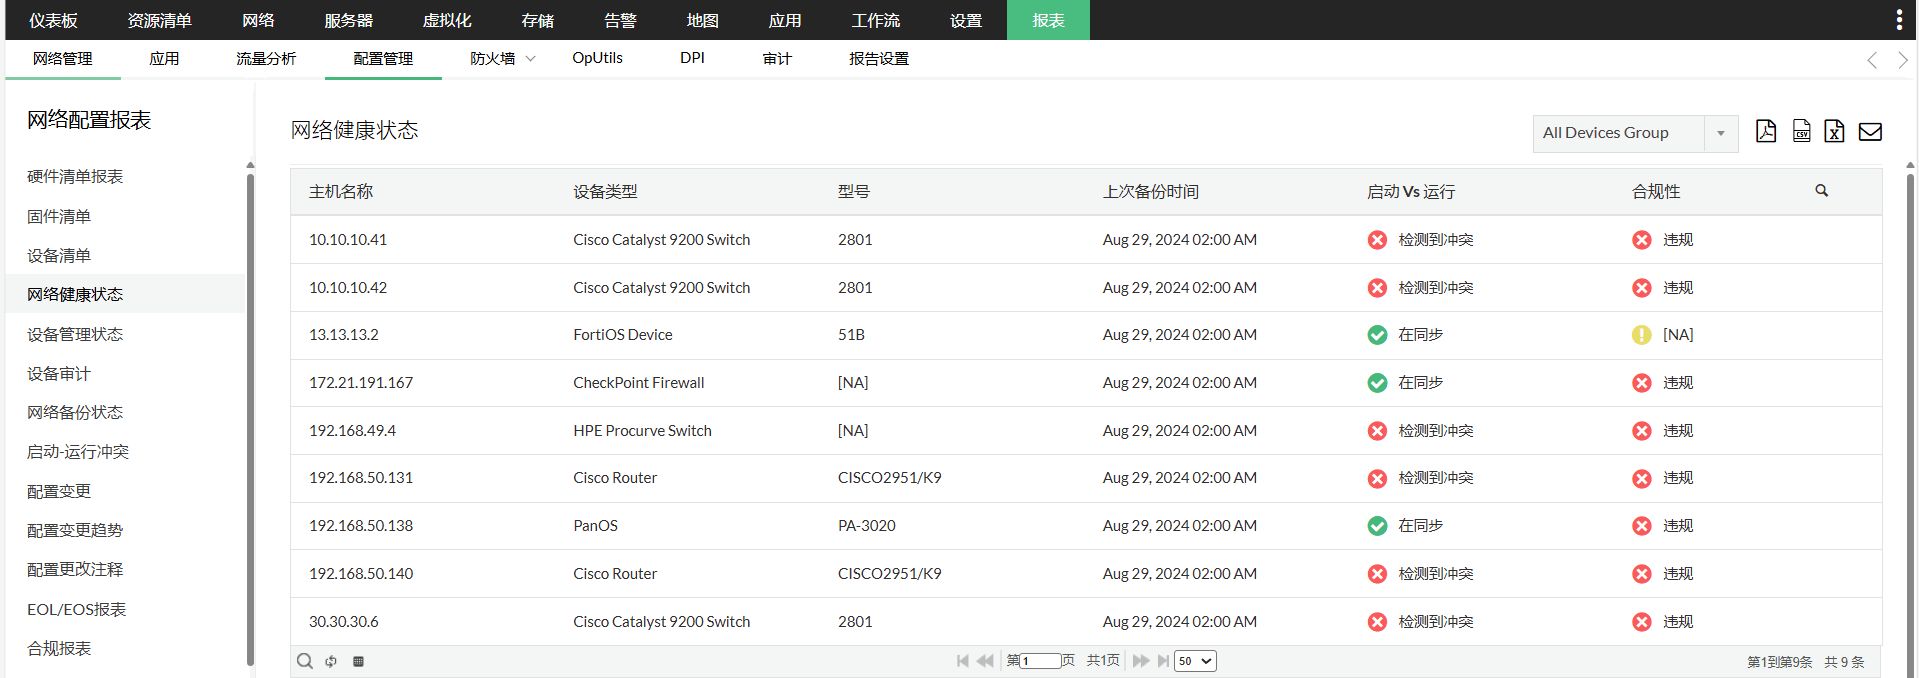Click violation icon for 30.30.30.6 row
This screenshot has height=678, width=1919.
pyautogui.click(x=1641, y=622)
